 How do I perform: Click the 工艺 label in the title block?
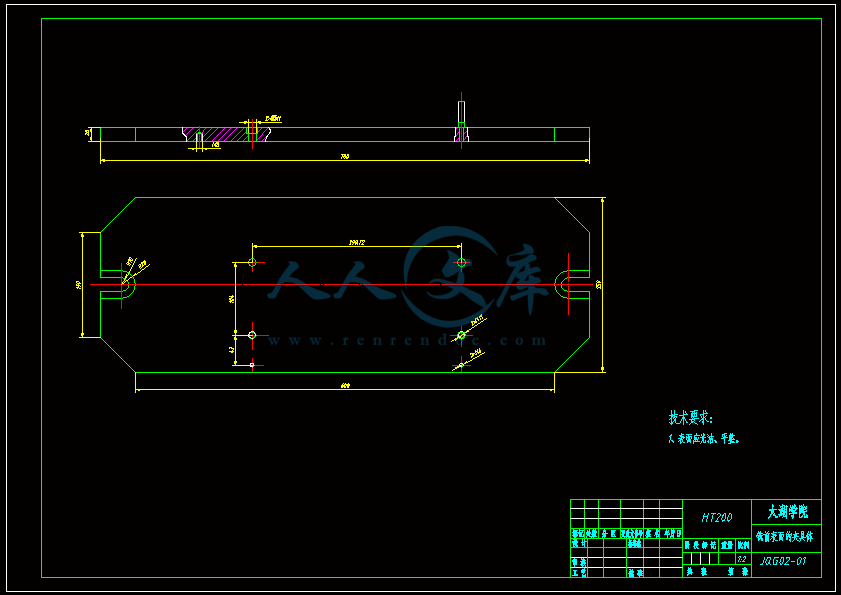coord(579,572)
